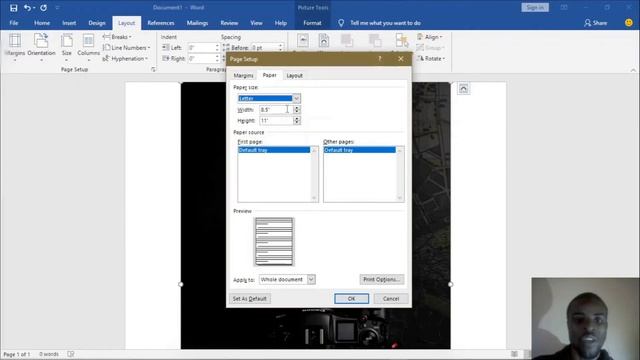Confirm Page Setup with OK
Screen dimensions: 640x360
pos(351,299)
